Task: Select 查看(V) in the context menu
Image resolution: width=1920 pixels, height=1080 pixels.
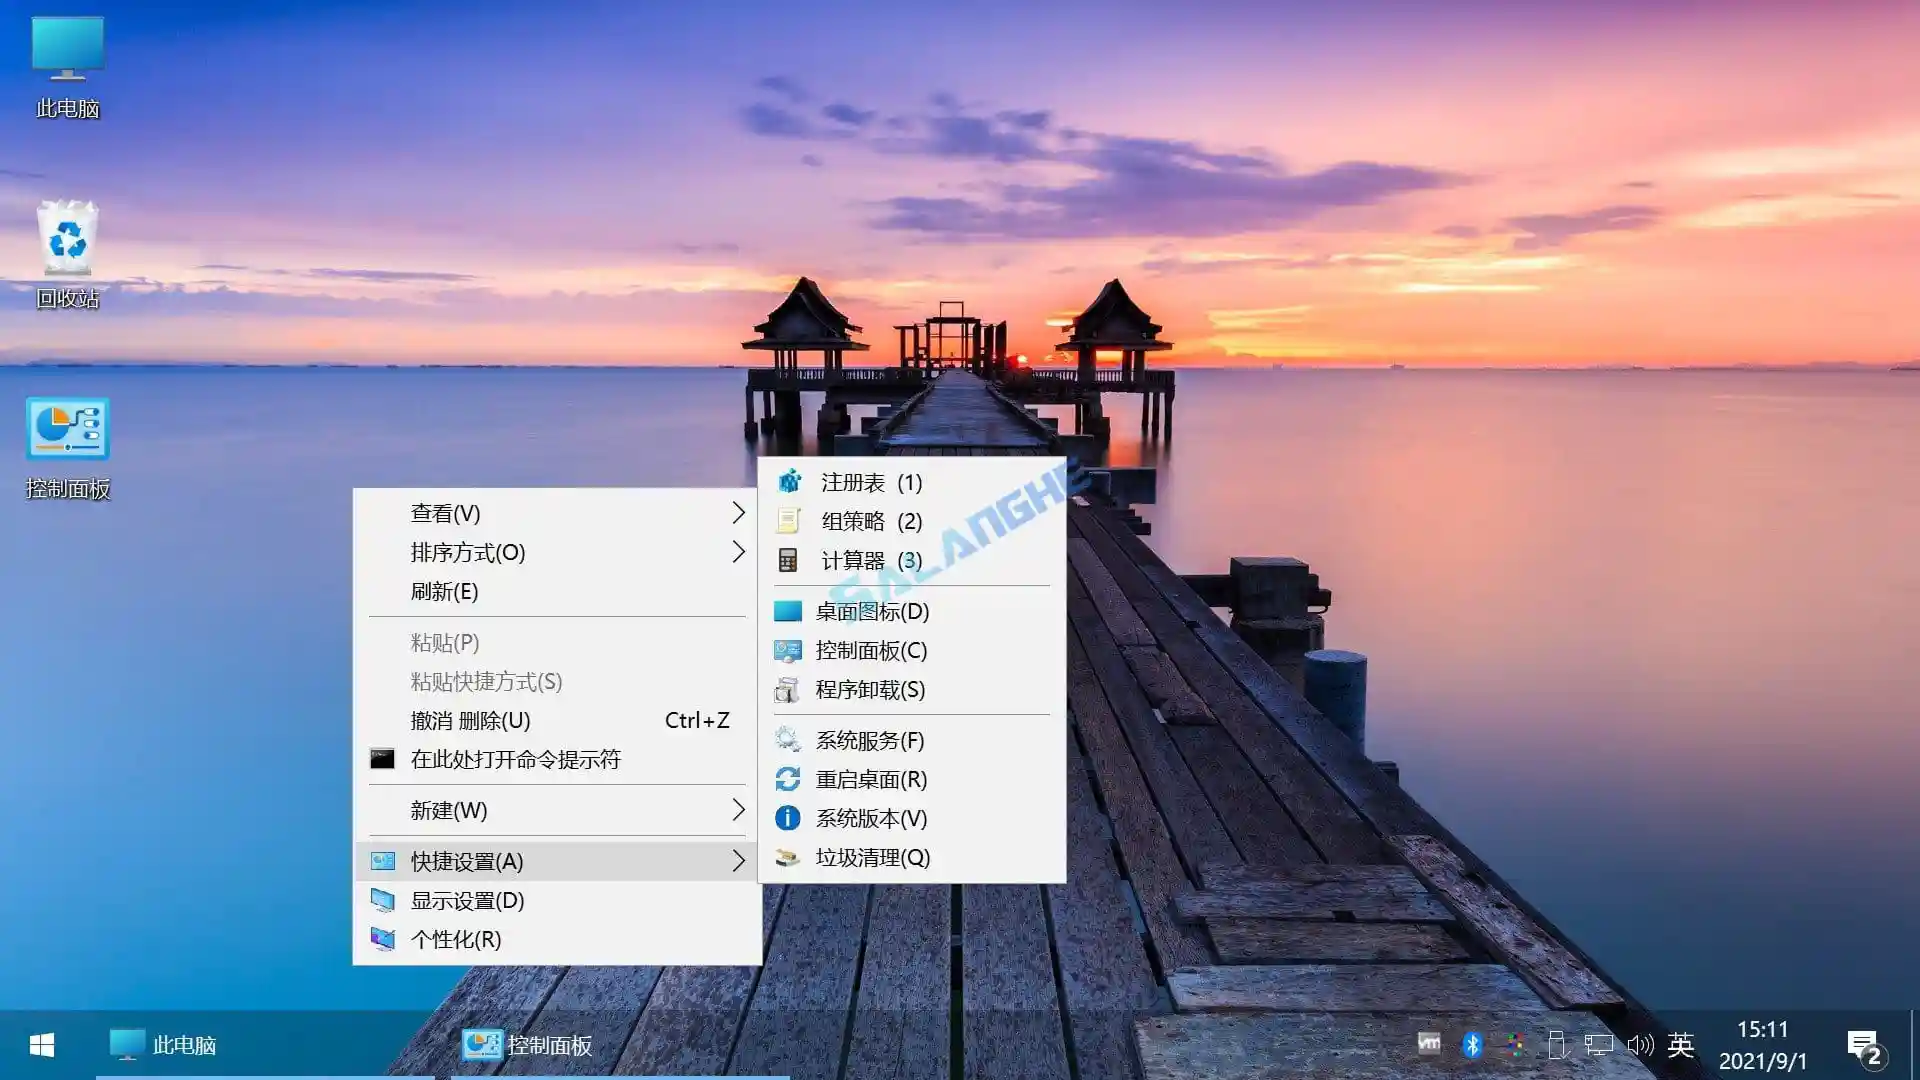Action: (557, 513)
